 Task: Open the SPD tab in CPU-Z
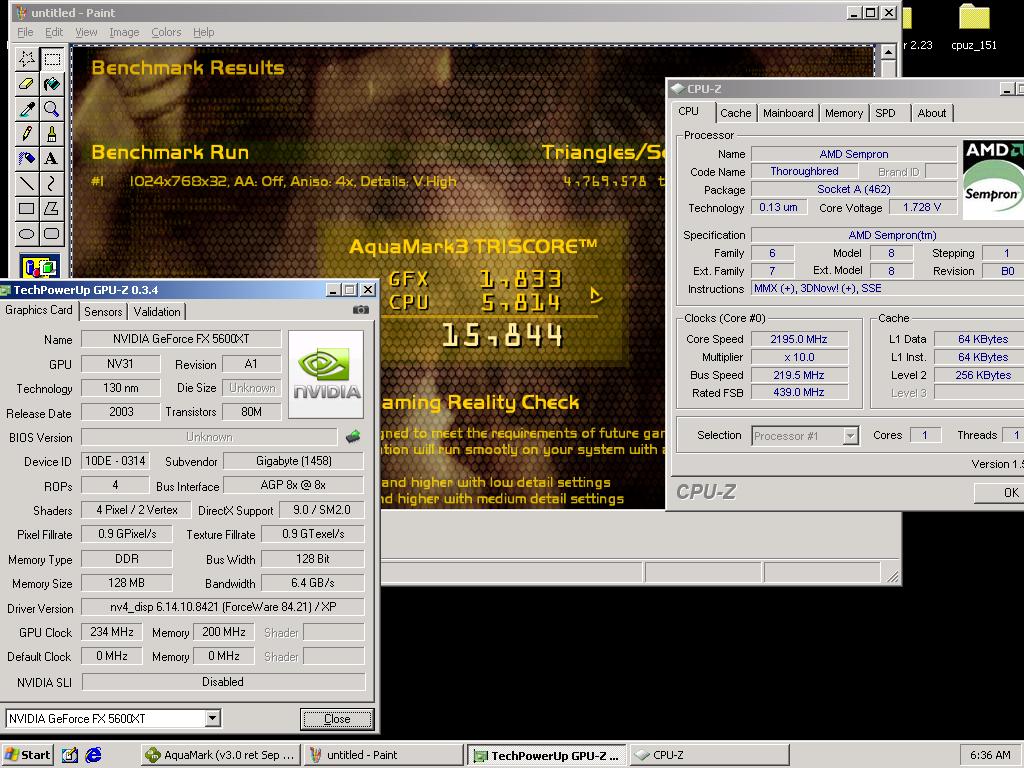click(x=886, y=113)
